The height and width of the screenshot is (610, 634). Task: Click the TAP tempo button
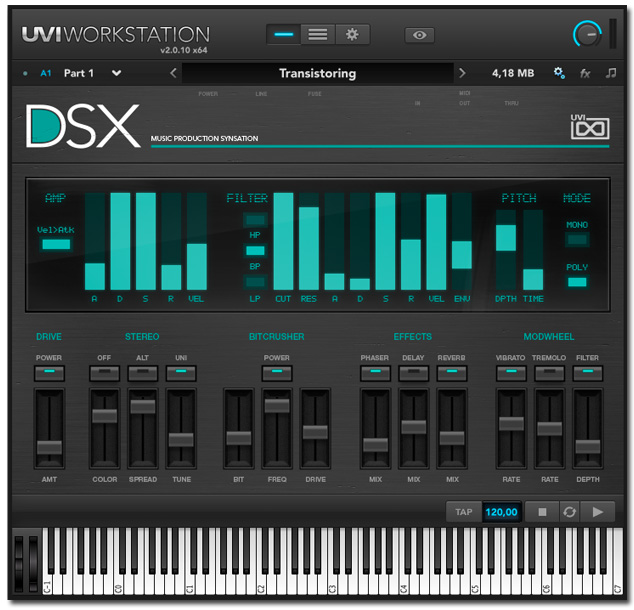coord(464,512)
